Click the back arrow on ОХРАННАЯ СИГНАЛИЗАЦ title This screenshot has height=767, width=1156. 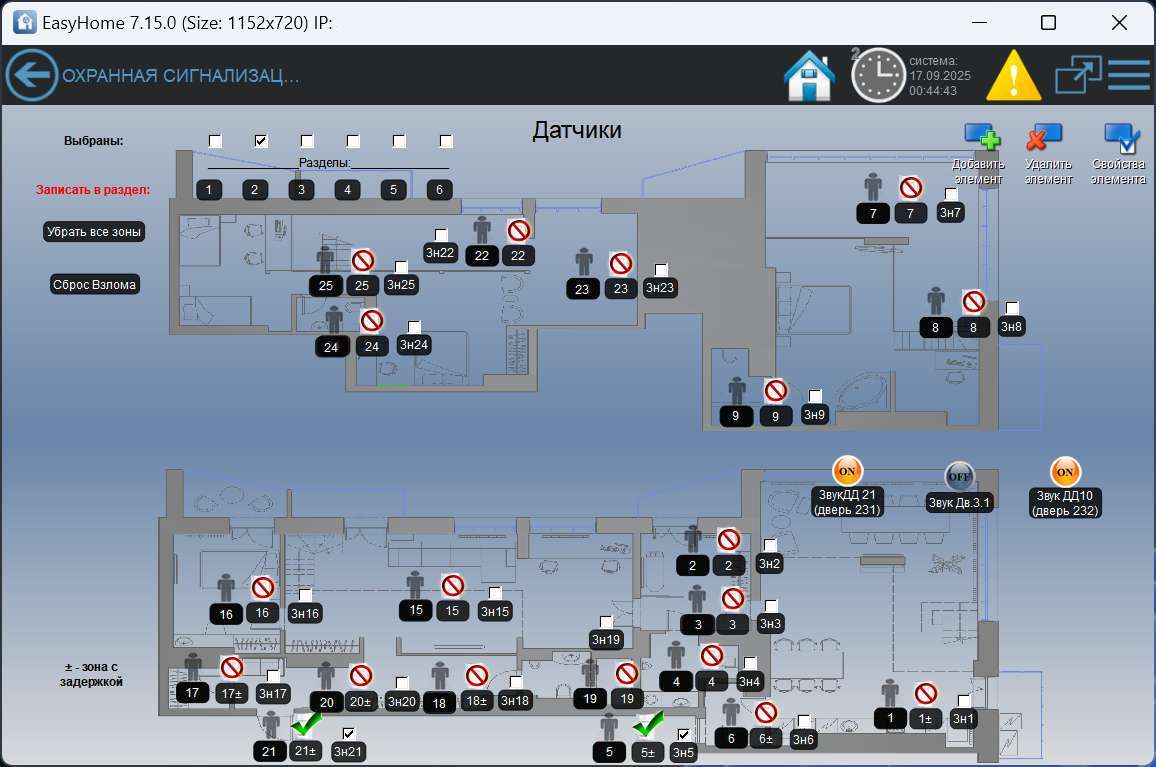pos(30,73)
